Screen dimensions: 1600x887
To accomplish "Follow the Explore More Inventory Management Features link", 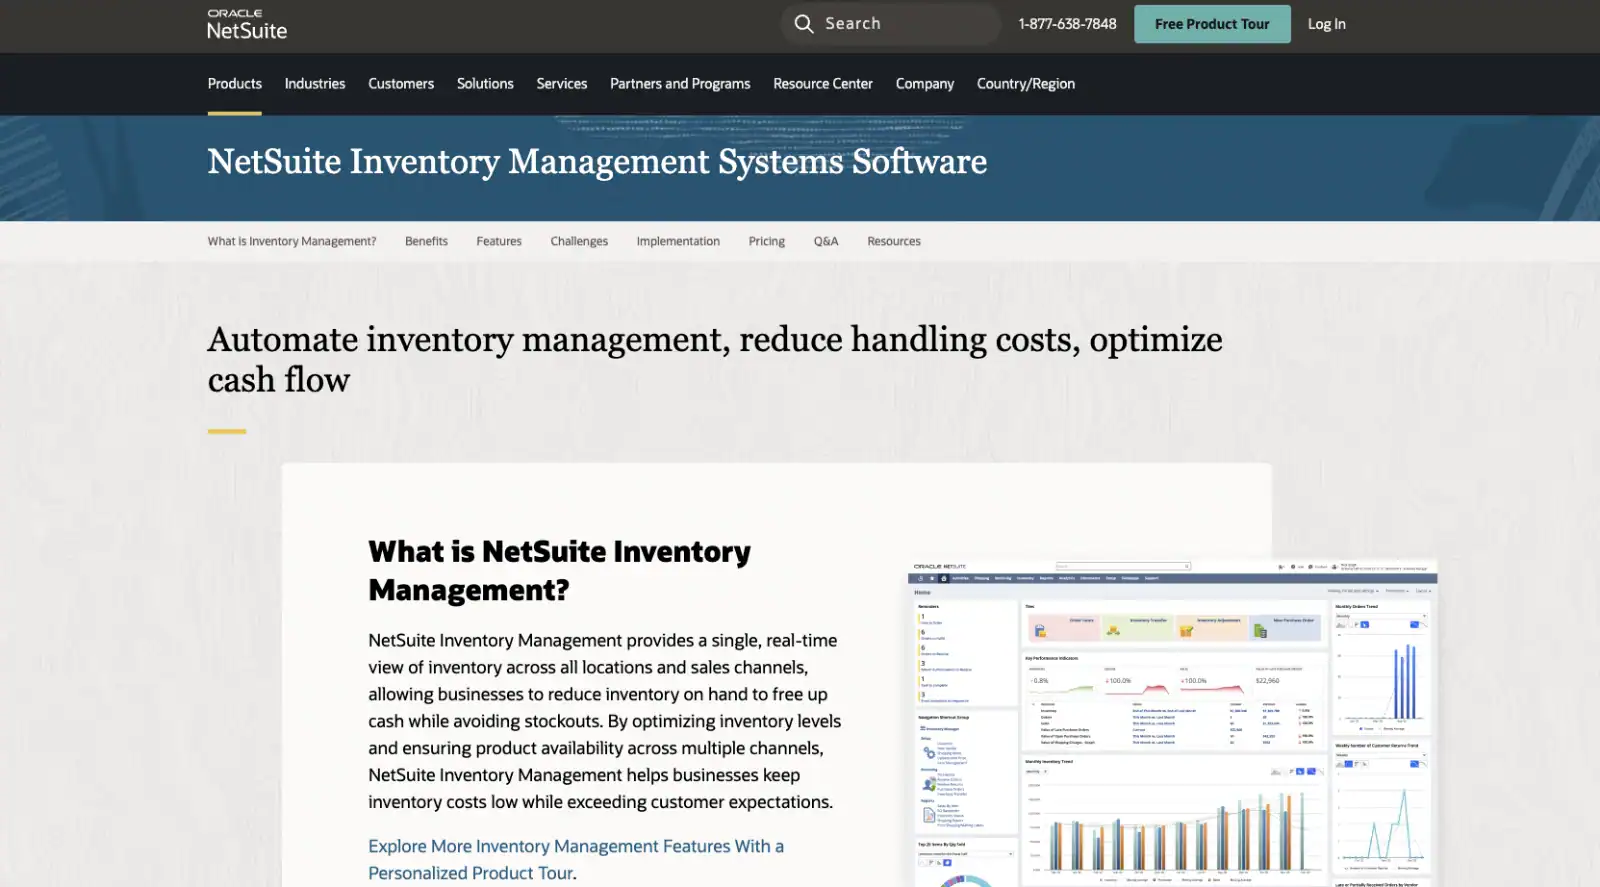I will coord(576,859).
